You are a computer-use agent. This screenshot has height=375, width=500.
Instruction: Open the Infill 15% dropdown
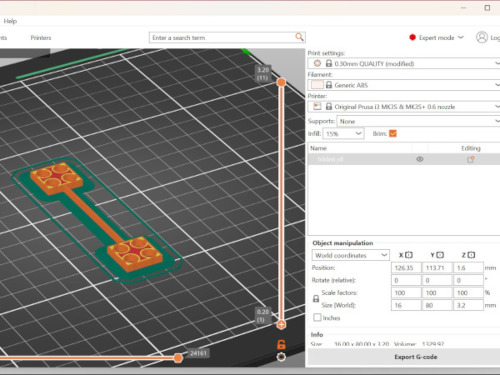(x=343, y=134)
